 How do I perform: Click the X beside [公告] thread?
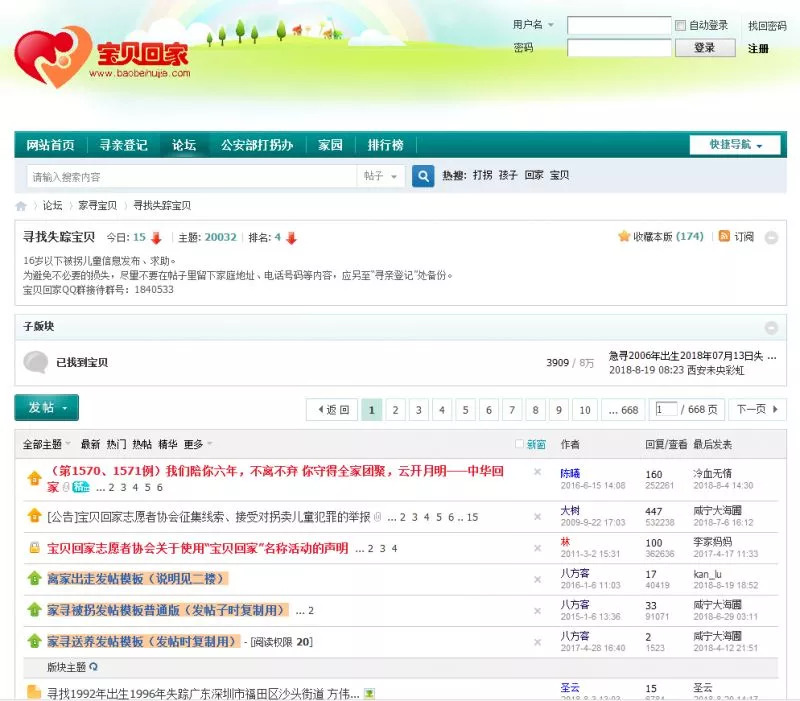537,517
